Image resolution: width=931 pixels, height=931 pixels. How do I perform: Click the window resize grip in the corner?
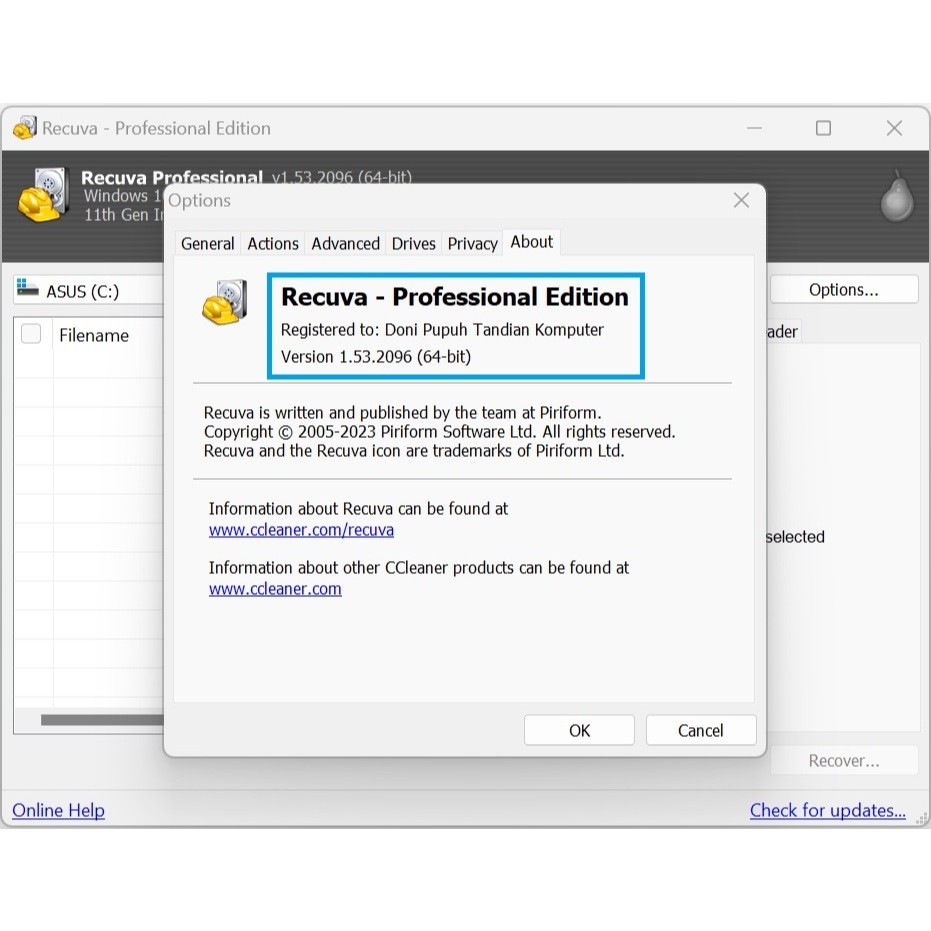[922, 819]
